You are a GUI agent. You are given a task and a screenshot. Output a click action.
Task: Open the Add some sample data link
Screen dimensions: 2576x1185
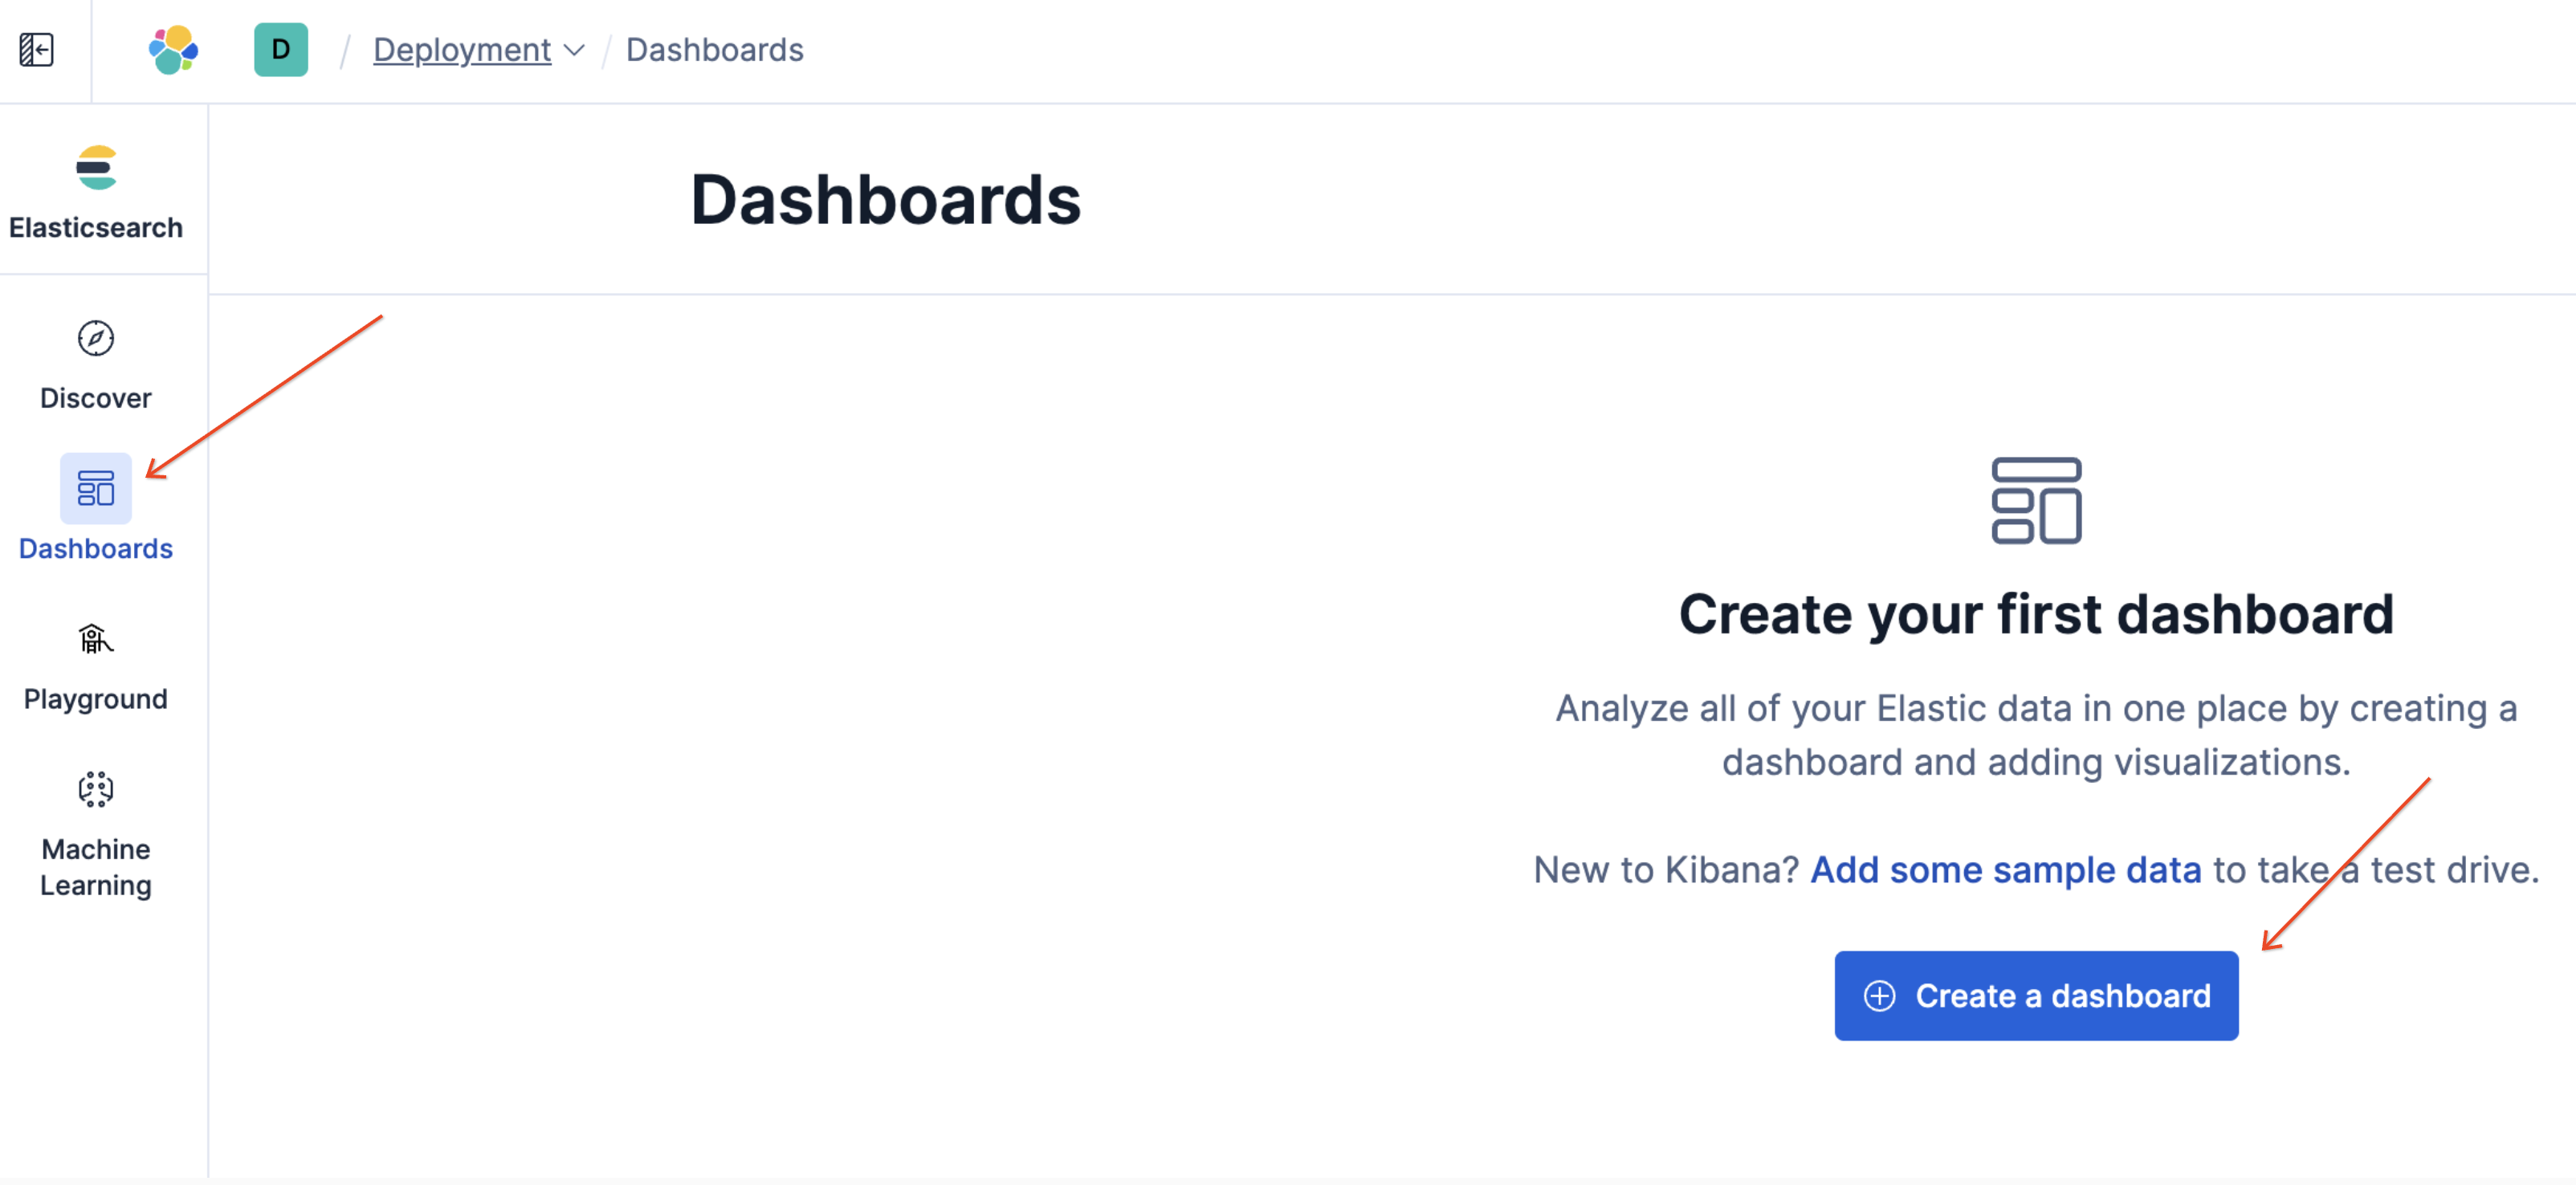click(2005, 869)
